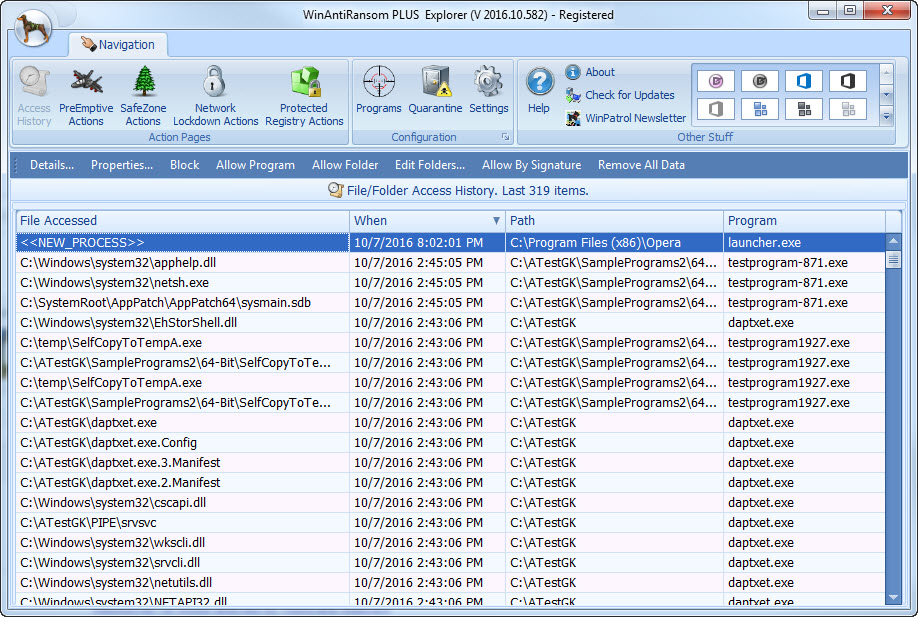Click the WinPatrol dog application logo

click(33, 29)
